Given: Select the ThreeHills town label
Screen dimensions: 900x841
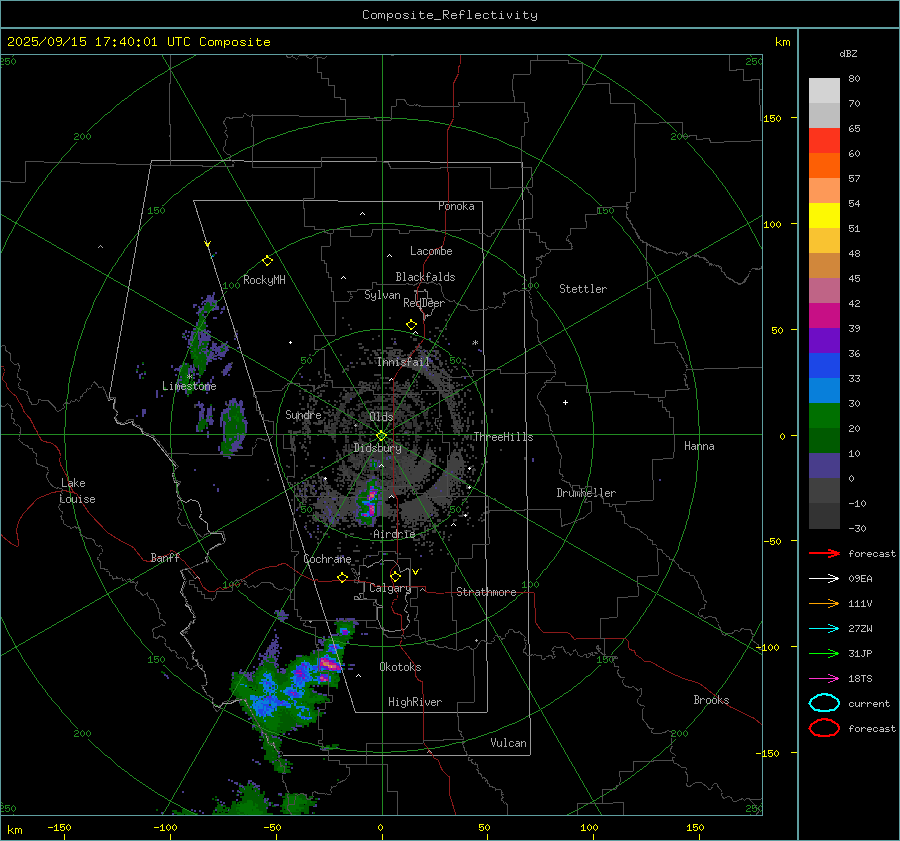Looking at the screenshot, I should point(503,437).
